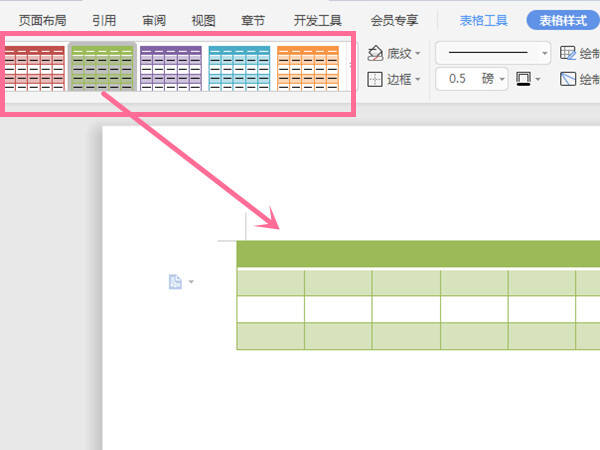
Task: Select the 表格样式 tab
Action: tap(562, 20)
